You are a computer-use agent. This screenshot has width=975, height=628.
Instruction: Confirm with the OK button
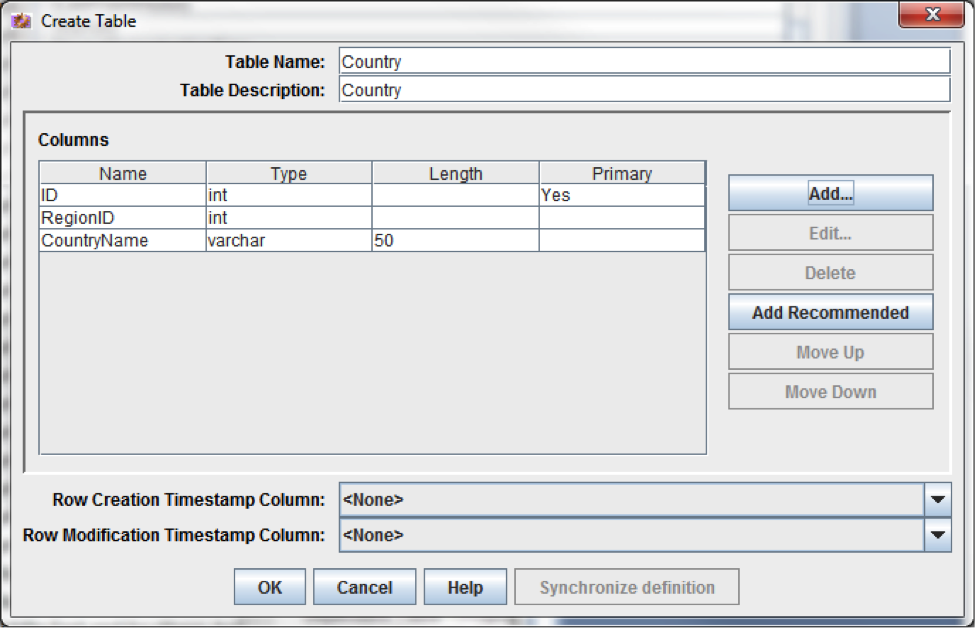(x=270, y=587)
